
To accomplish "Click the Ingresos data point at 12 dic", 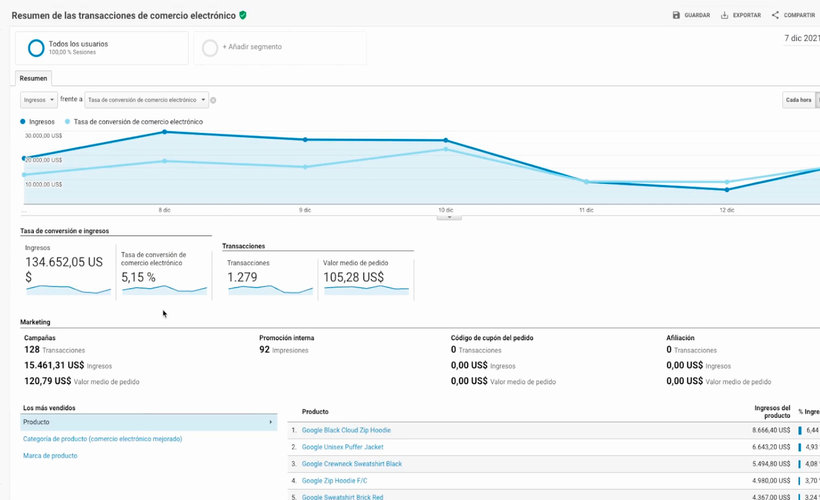I will (x=727, y=190).
